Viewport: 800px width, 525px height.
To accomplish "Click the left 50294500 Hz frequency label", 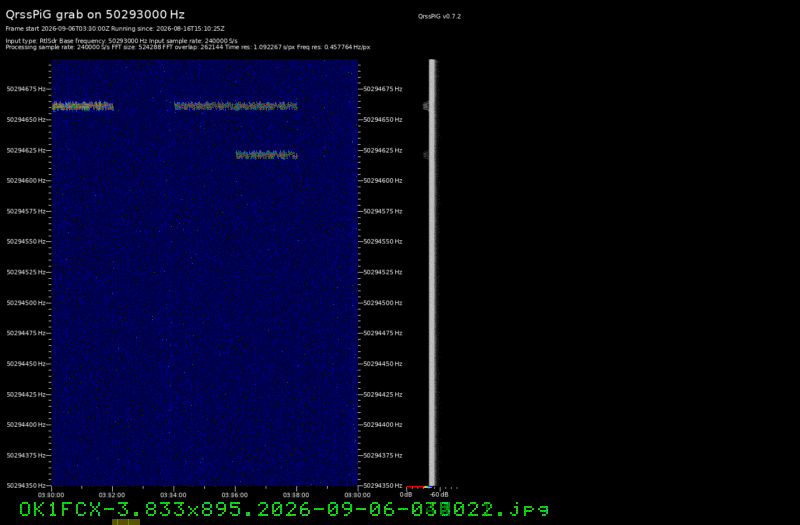I will (26, 303).
